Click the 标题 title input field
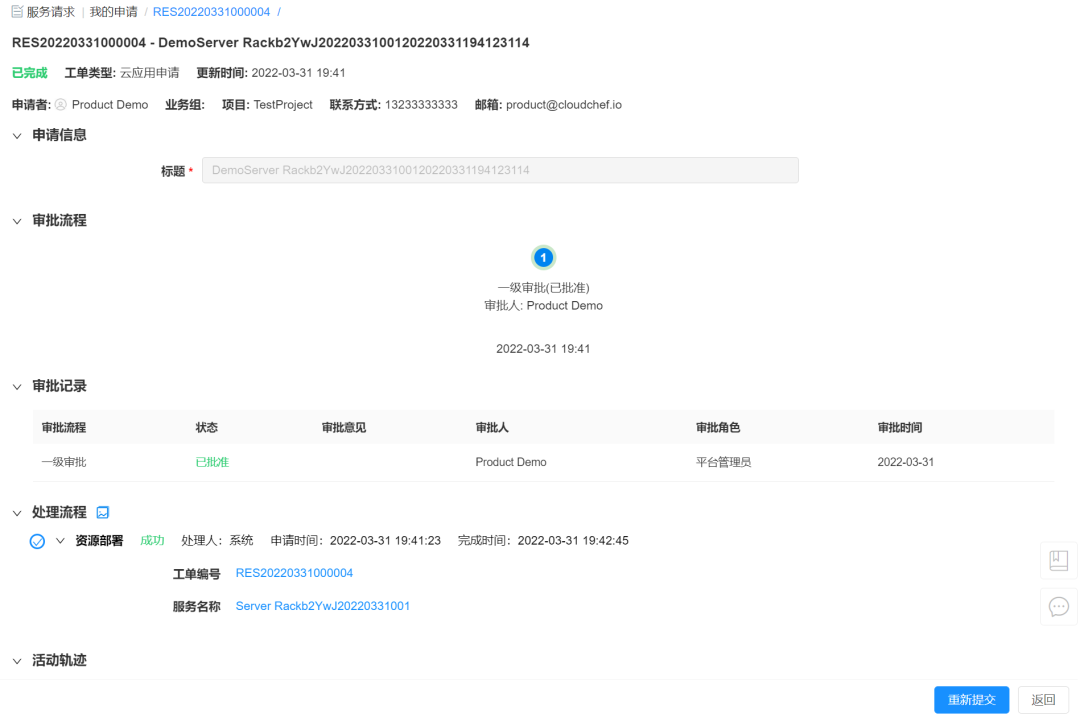 [x=500, y=170]
